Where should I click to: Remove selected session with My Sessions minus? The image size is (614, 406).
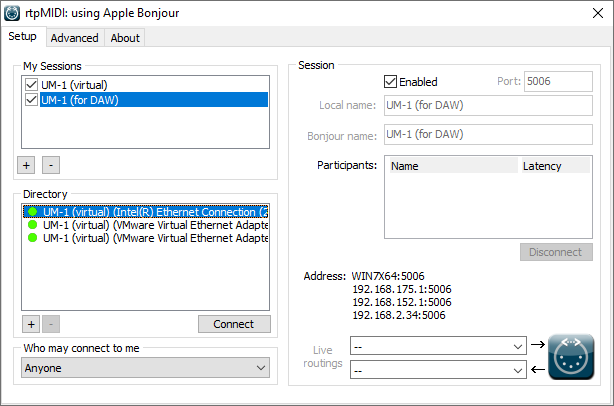(x=51, y=165)
